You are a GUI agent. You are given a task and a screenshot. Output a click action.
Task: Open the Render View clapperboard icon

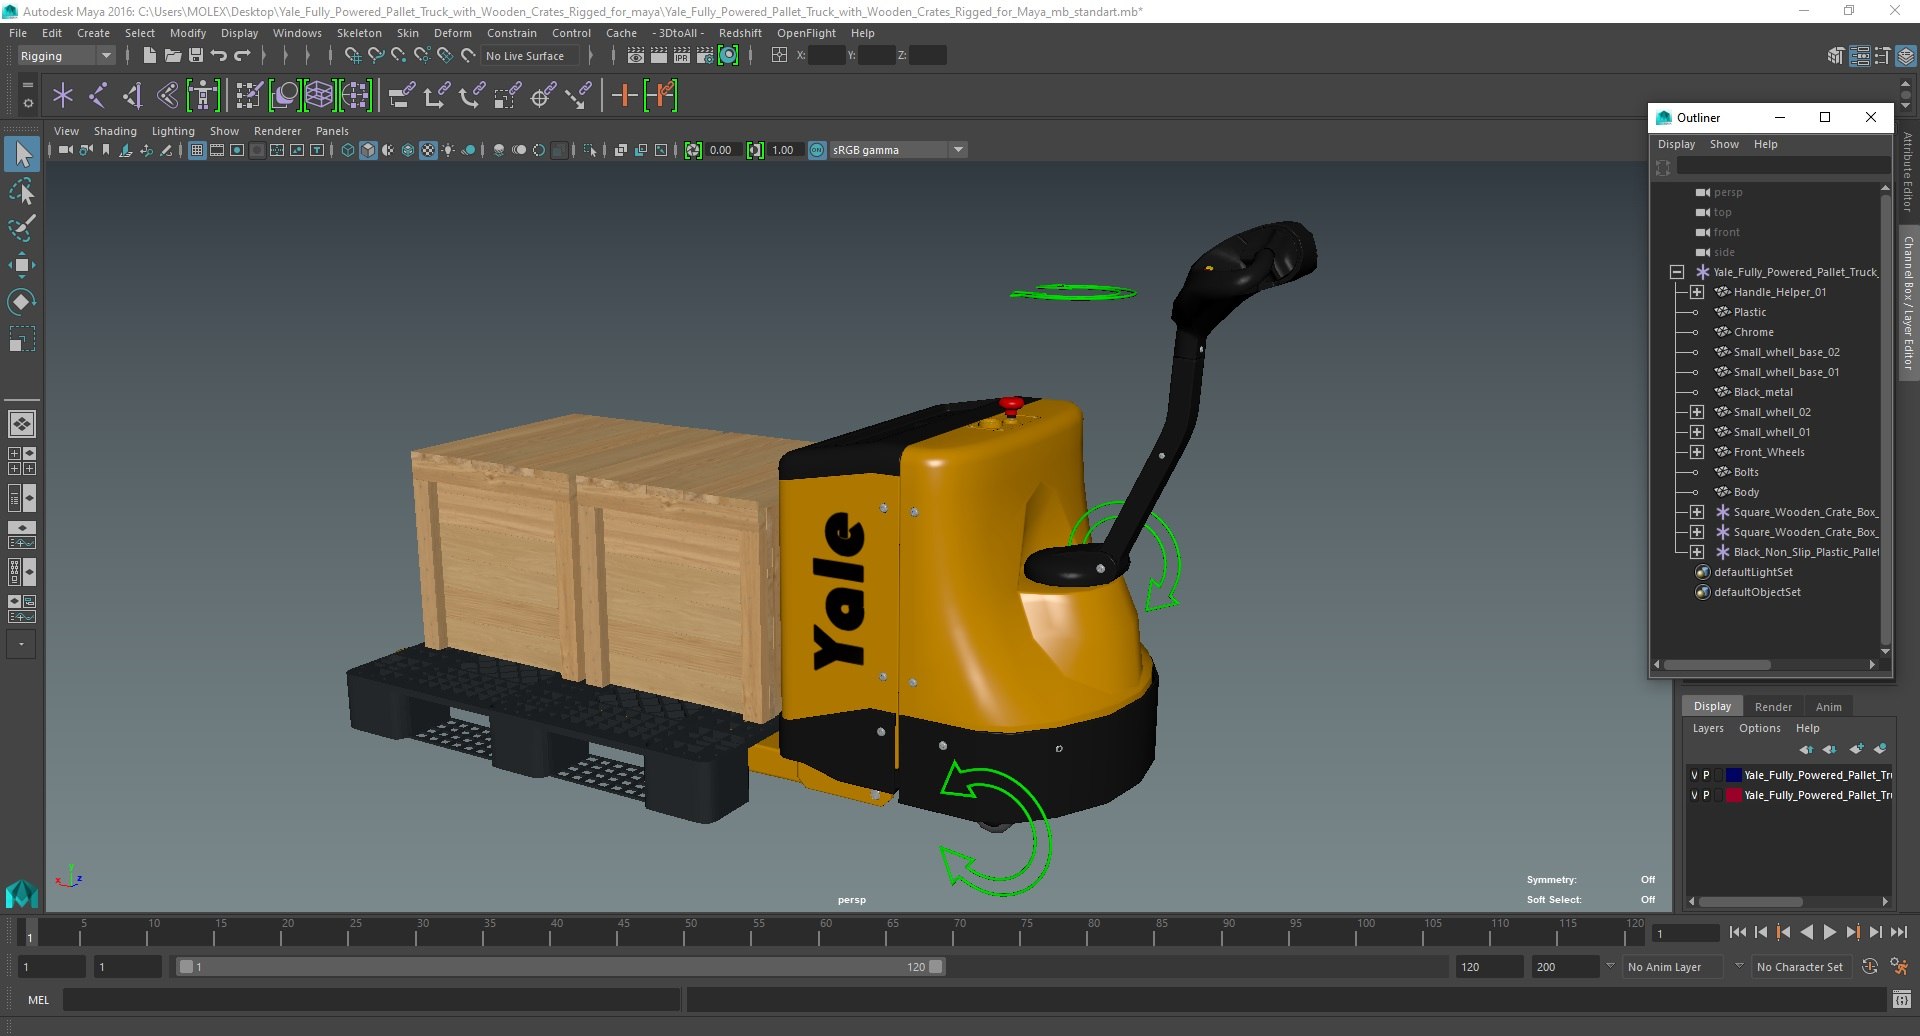click(635, 56)
